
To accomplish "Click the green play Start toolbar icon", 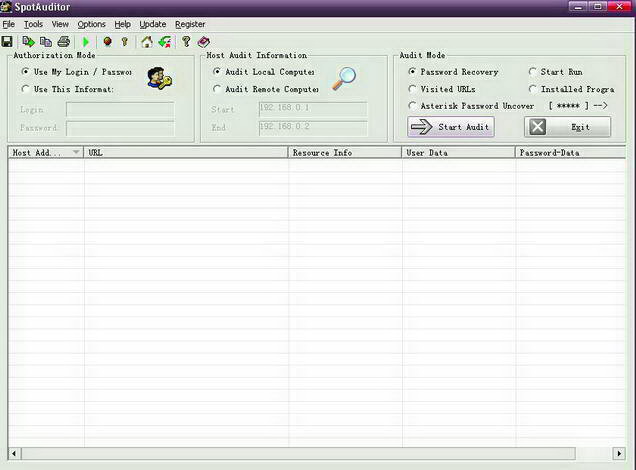I will point(86,41).
